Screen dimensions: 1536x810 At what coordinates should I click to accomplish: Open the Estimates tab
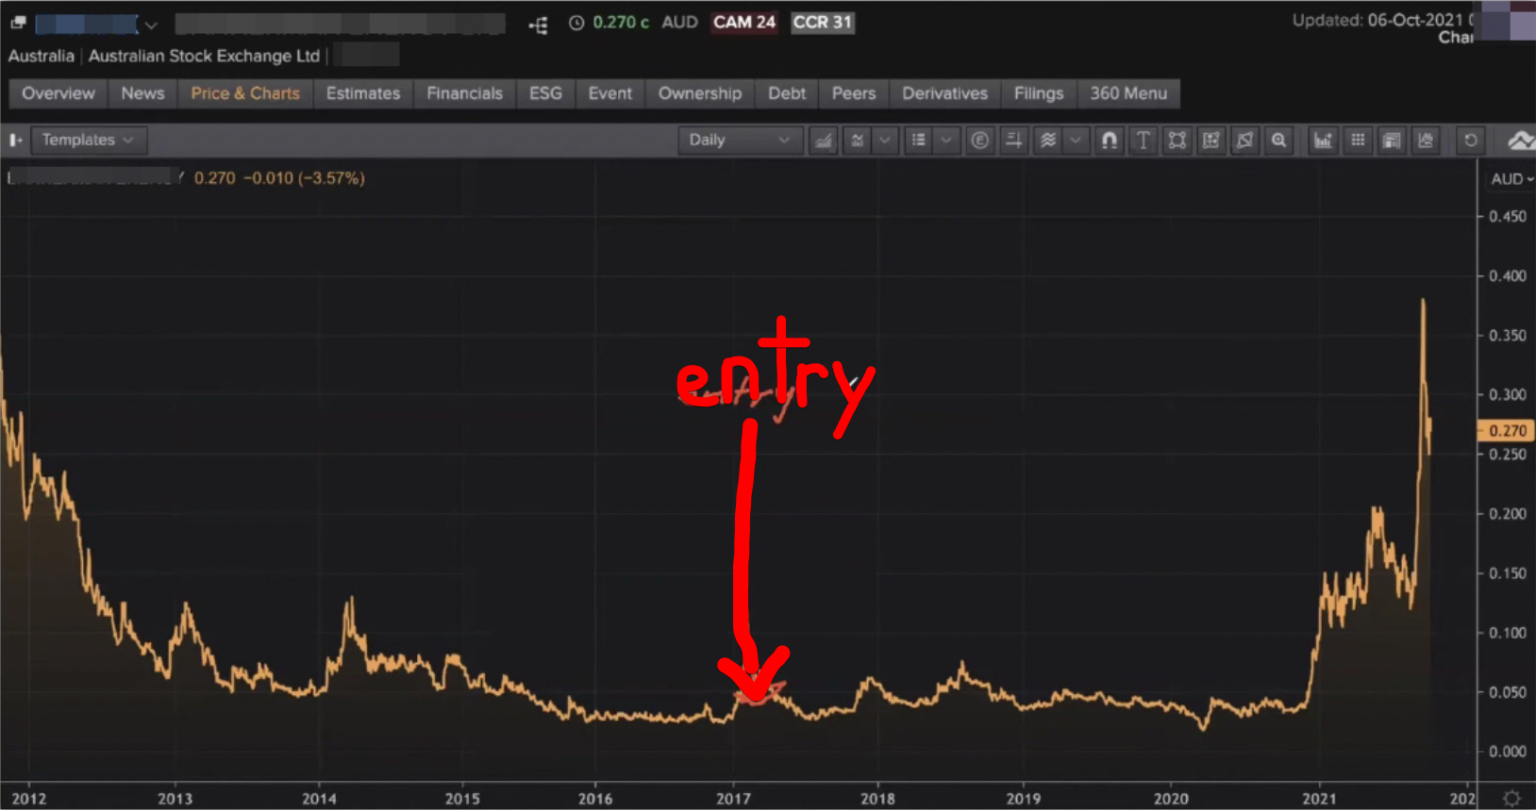tap(363, 93)
